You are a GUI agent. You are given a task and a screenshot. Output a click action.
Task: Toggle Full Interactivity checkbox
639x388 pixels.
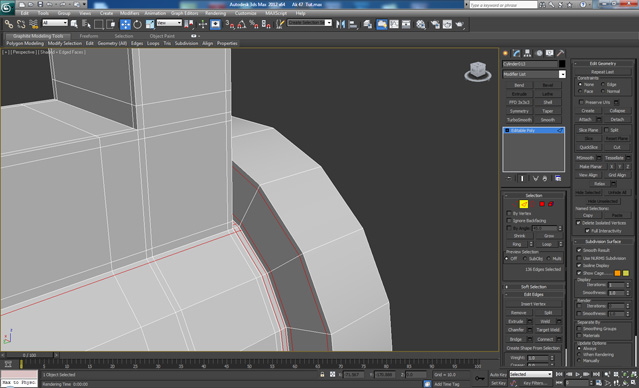pos(587,230)
